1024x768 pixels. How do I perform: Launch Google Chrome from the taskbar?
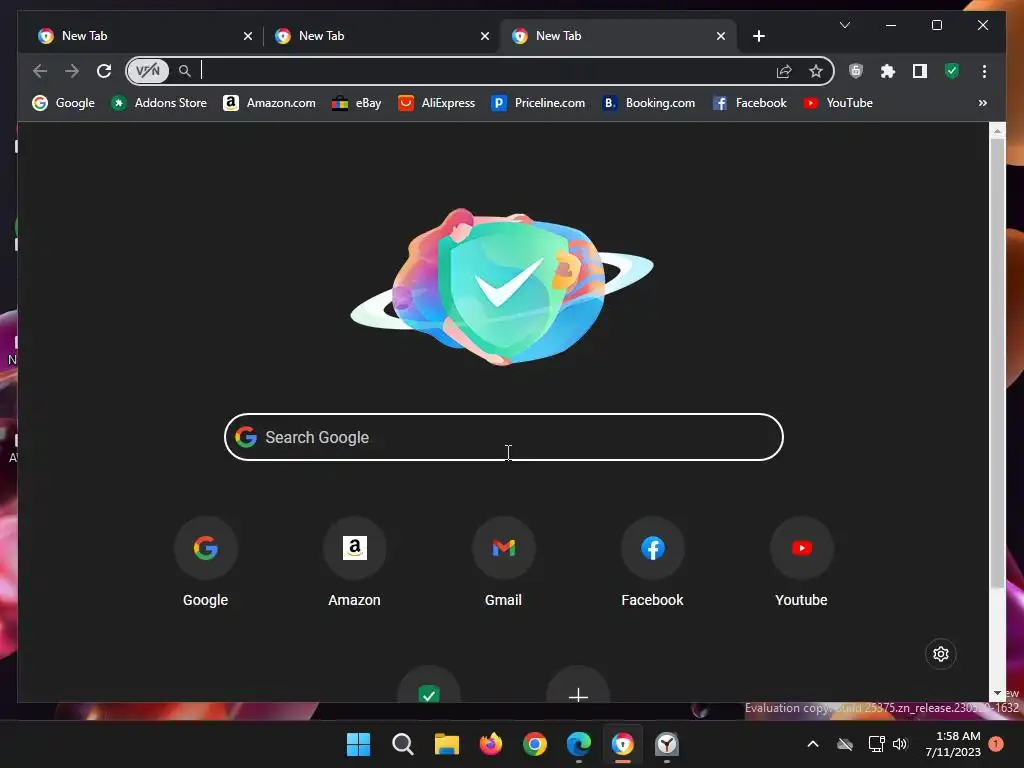point(535,744)
